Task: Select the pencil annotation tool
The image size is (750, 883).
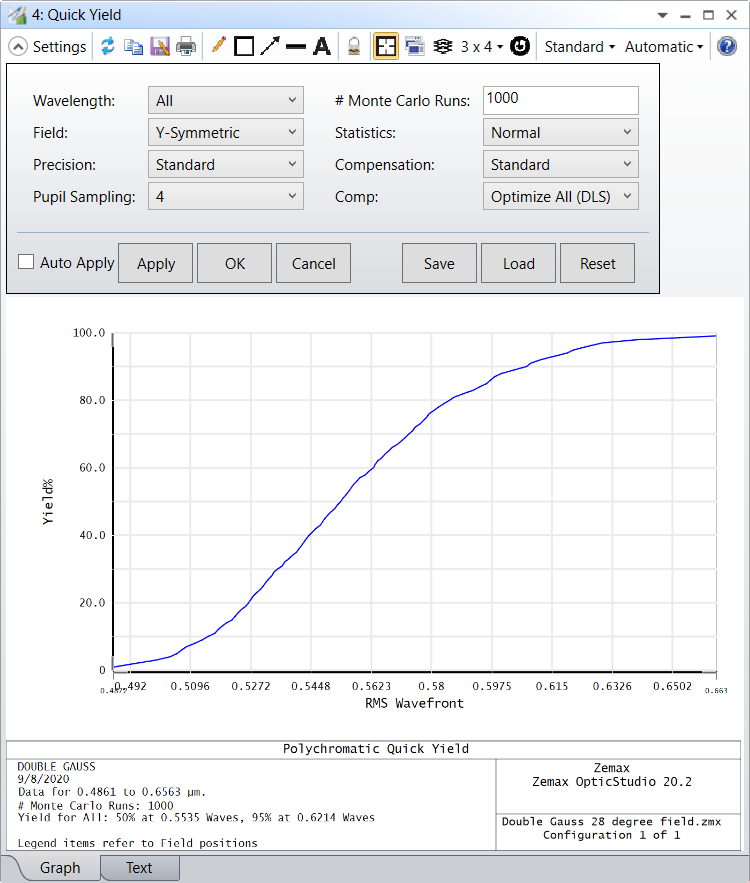Action: click(219, 46)
